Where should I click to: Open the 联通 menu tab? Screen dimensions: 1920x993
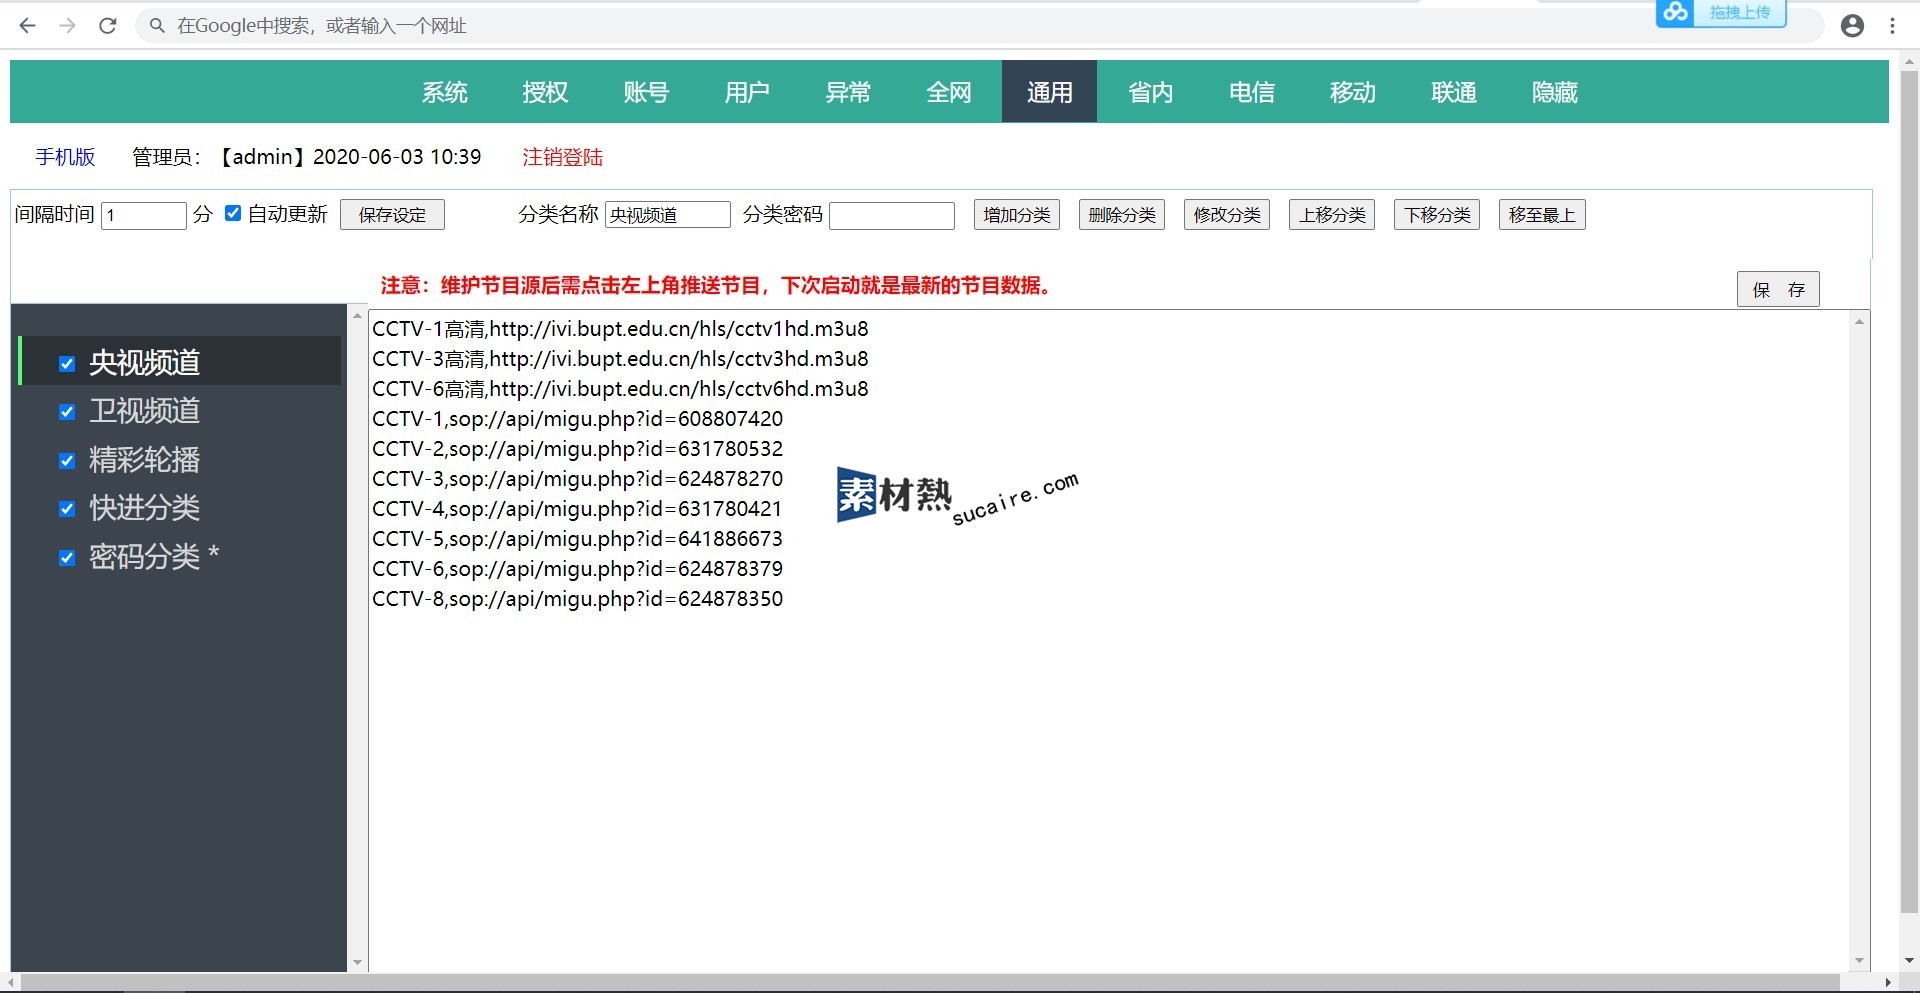pos(1454,92)
